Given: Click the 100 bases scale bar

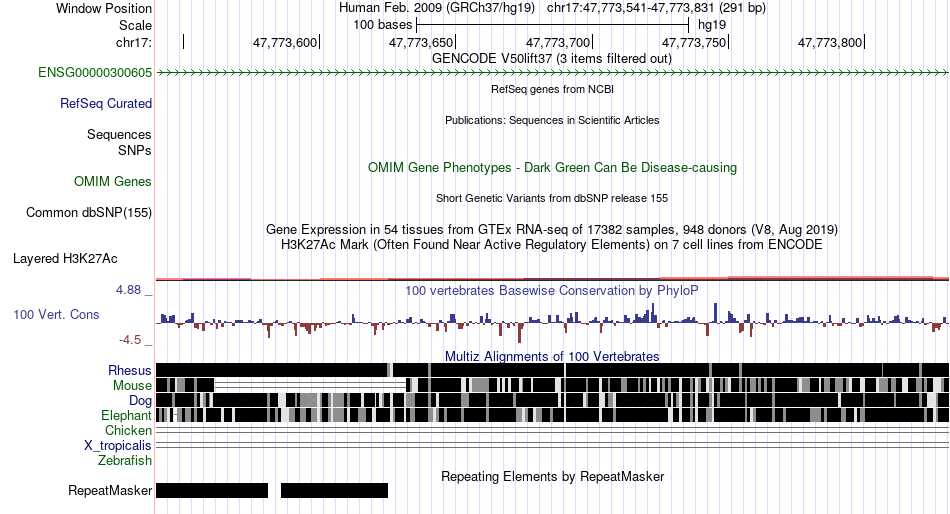Looking at the screenshot, I should tap(553, 25).
